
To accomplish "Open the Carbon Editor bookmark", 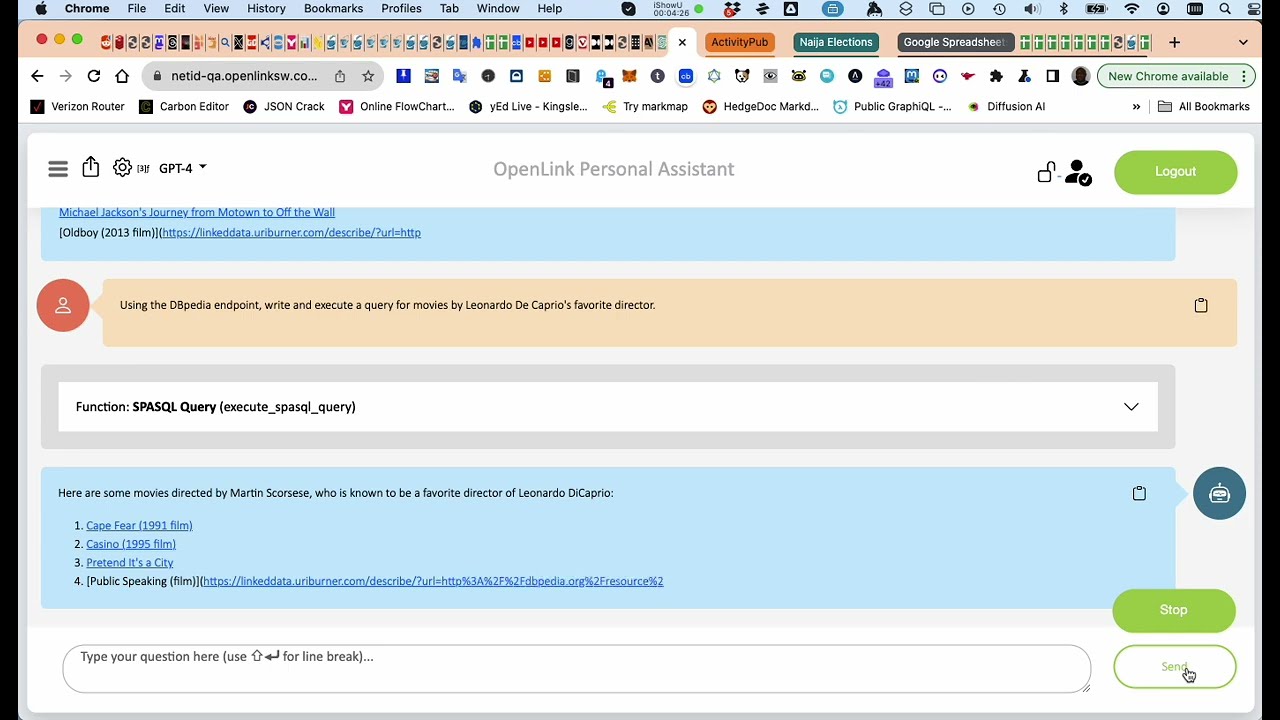I will click(x=184, y=106).
